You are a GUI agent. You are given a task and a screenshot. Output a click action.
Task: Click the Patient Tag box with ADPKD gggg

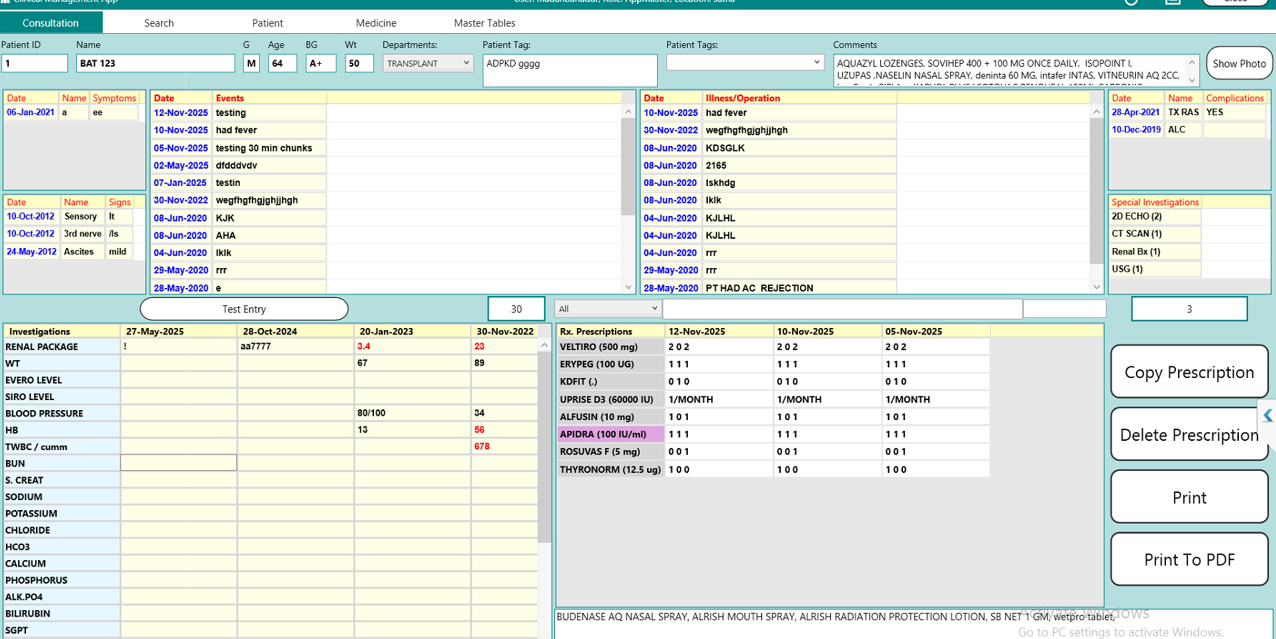pyautogui.click(x=570, y=70)
